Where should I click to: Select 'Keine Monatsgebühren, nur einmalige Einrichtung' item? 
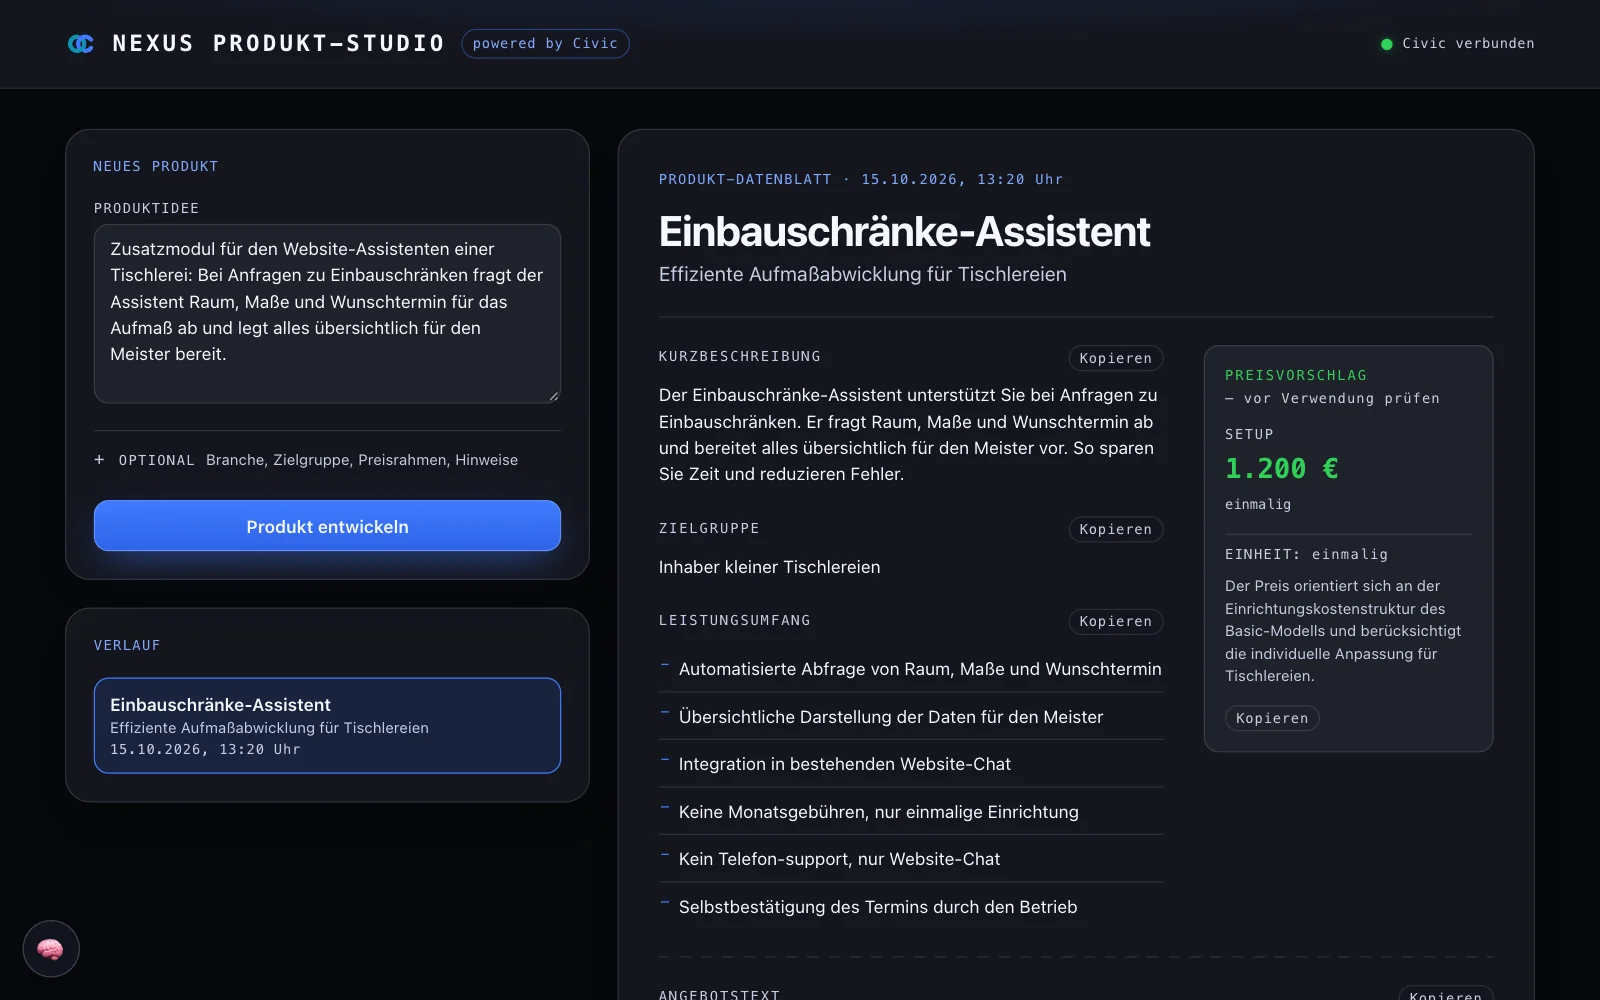pyautogui.click(x=911, y=812)
